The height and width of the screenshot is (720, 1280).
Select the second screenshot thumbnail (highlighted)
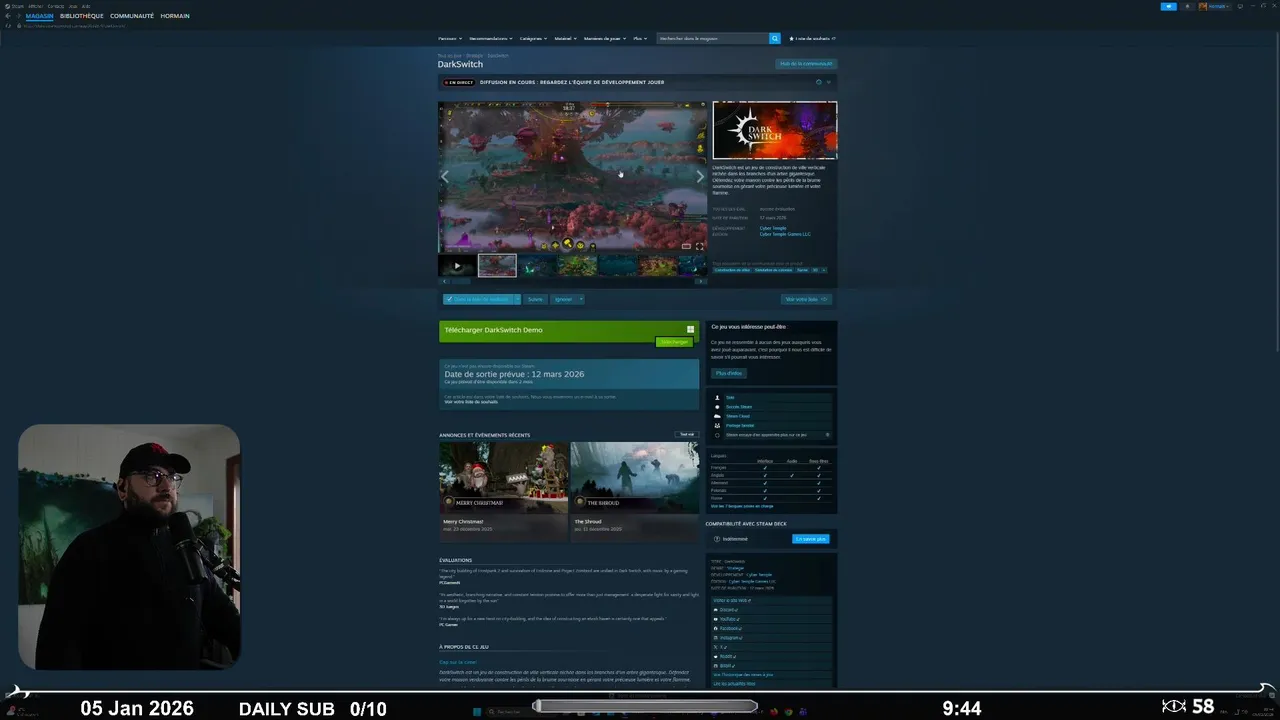click(497, 265)
